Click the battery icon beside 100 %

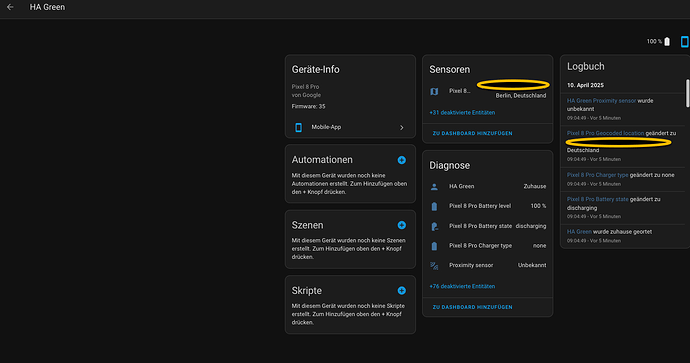coord(667,41)
